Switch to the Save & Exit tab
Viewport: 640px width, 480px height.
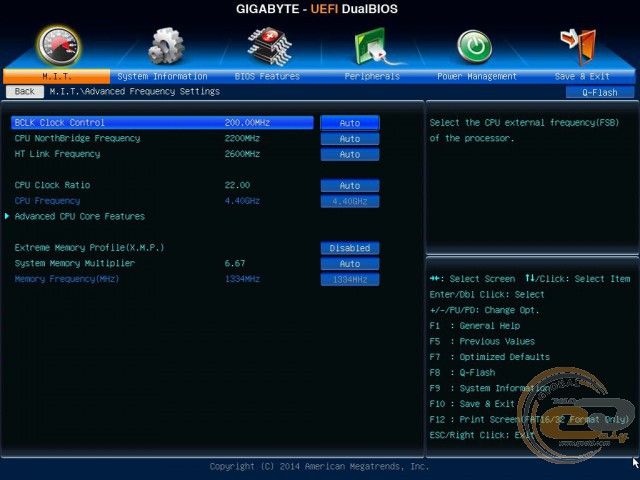pos(582,76)
